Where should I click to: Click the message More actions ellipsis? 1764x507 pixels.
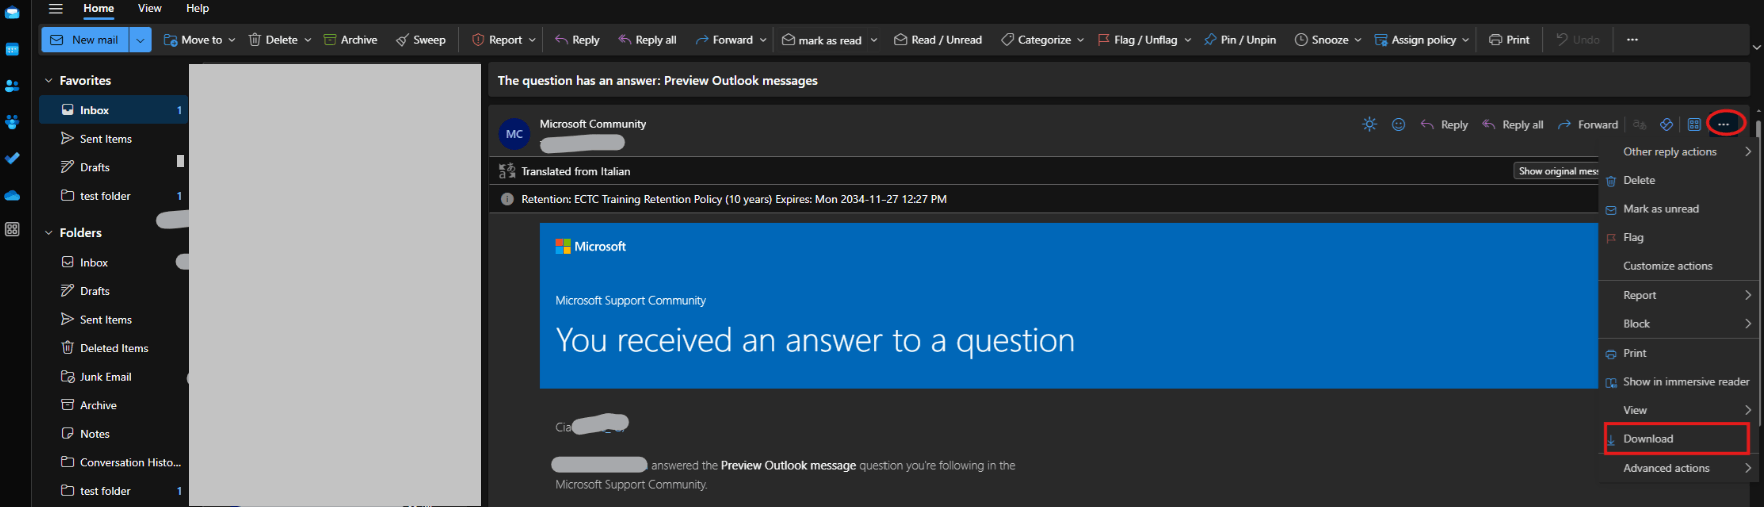click(x=1723, y=124)
